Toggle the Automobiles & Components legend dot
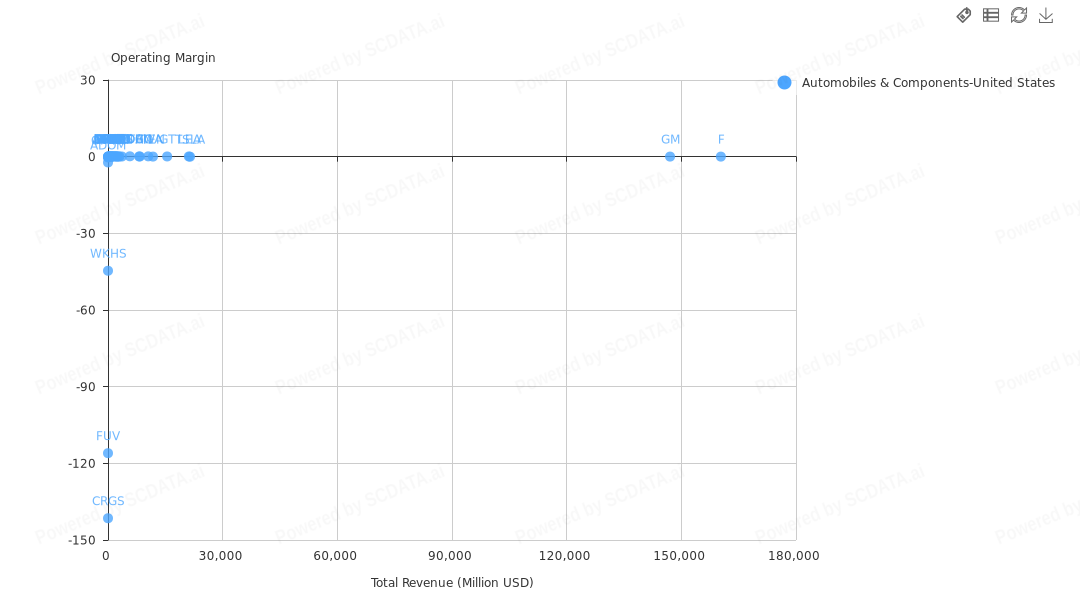 click(x=784, y=83)
